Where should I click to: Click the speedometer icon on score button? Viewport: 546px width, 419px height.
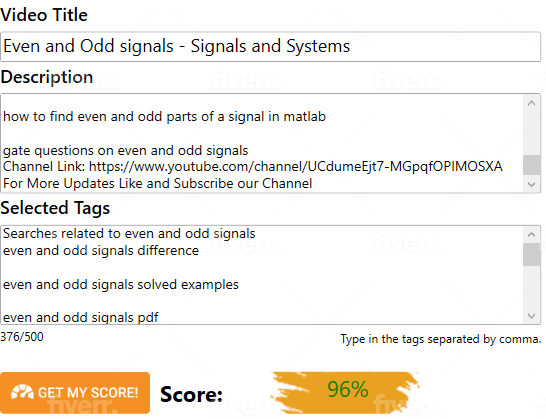click(x=22, y=392)
